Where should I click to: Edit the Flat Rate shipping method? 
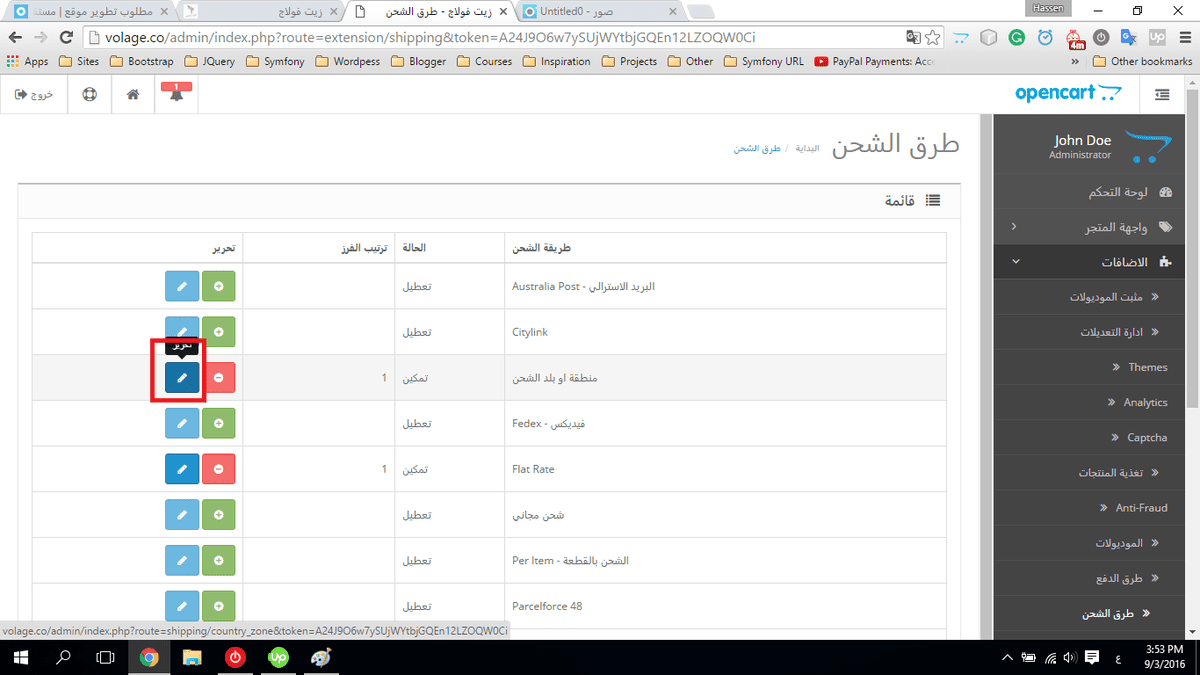[x=182, y=469]
